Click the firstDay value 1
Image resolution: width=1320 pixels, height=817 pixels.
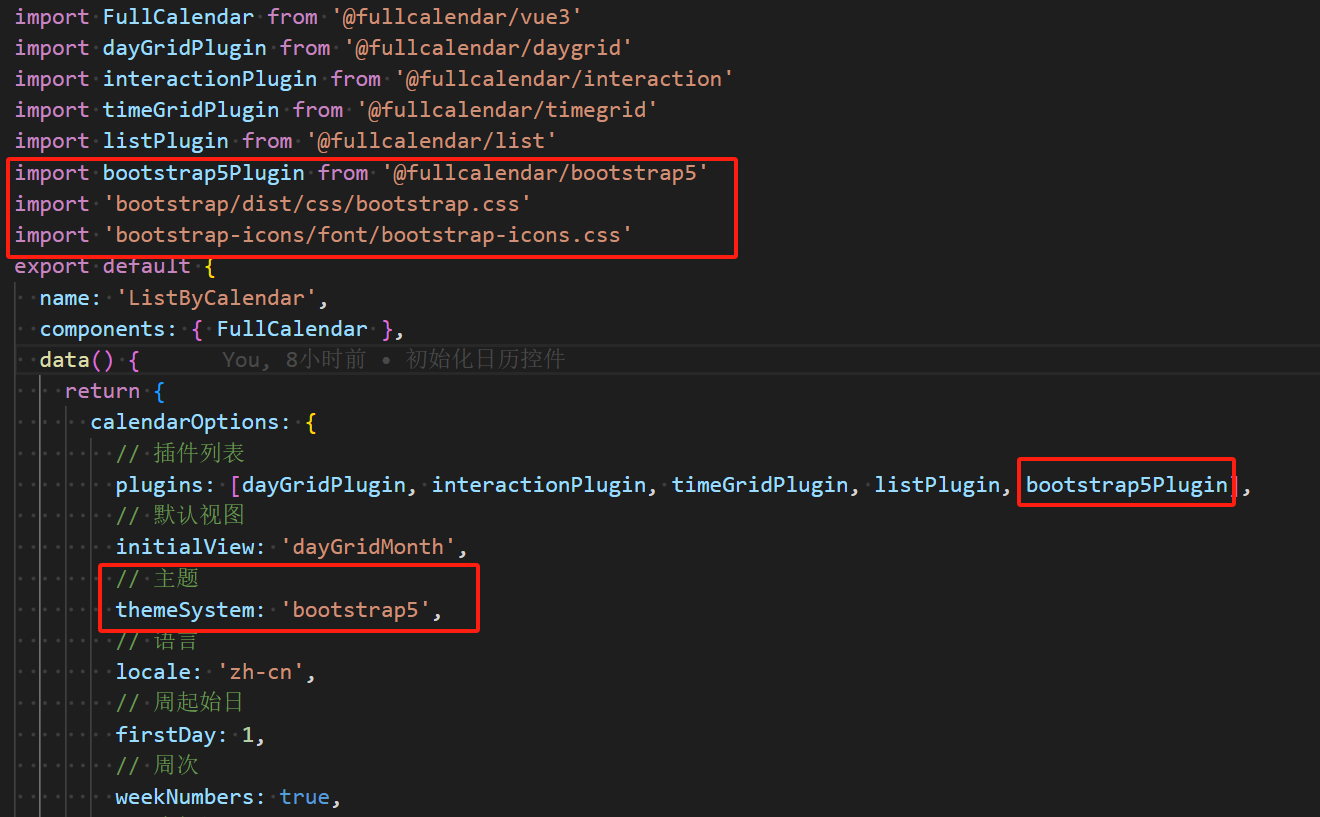(248, 735)
